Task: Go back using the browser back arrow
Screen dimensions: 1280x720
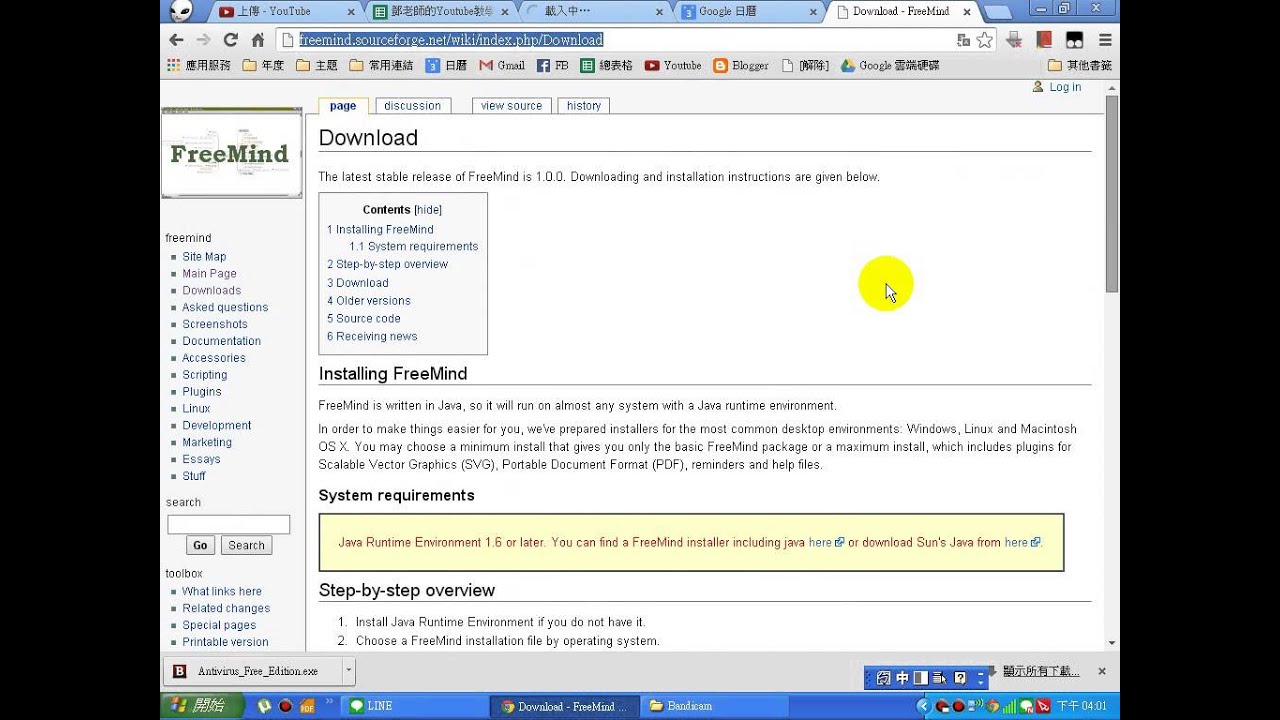Action: [x=177, y=40]
